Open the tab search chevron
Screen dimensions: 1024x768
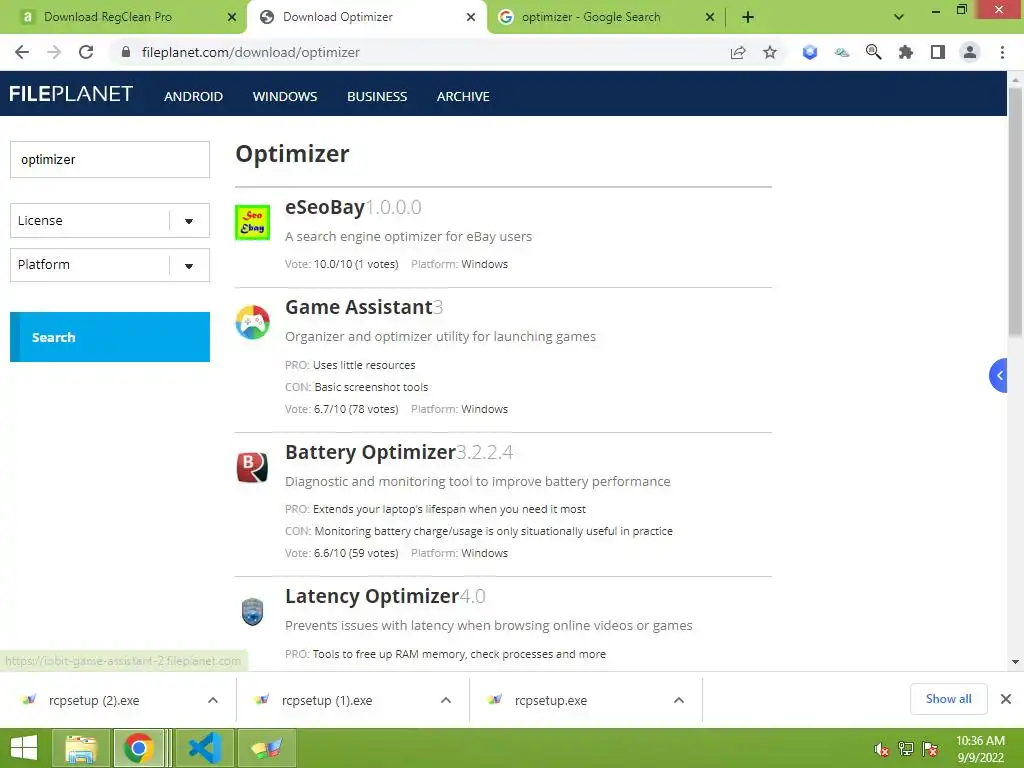coord(899,17)
